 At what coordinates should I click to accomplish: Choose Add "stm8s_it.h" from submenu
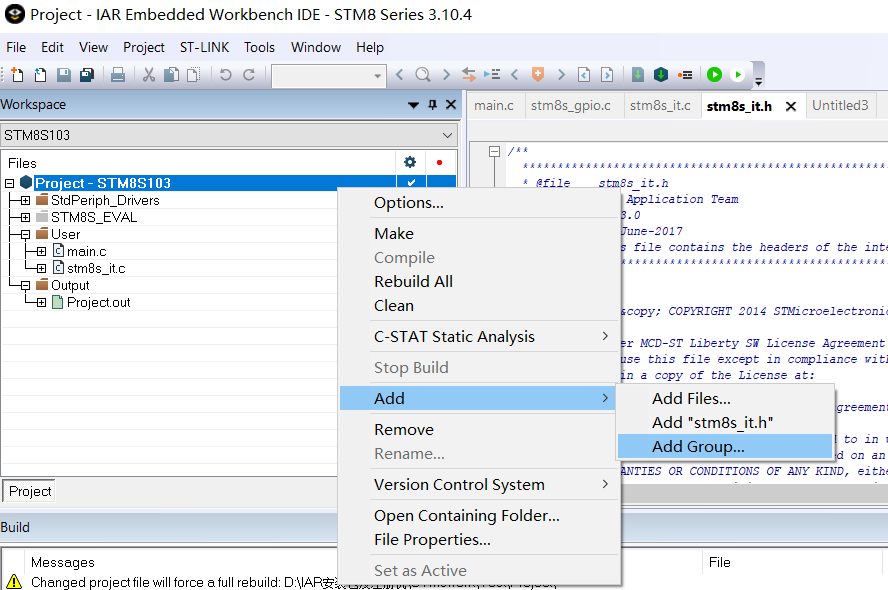(x=725, y=422)
